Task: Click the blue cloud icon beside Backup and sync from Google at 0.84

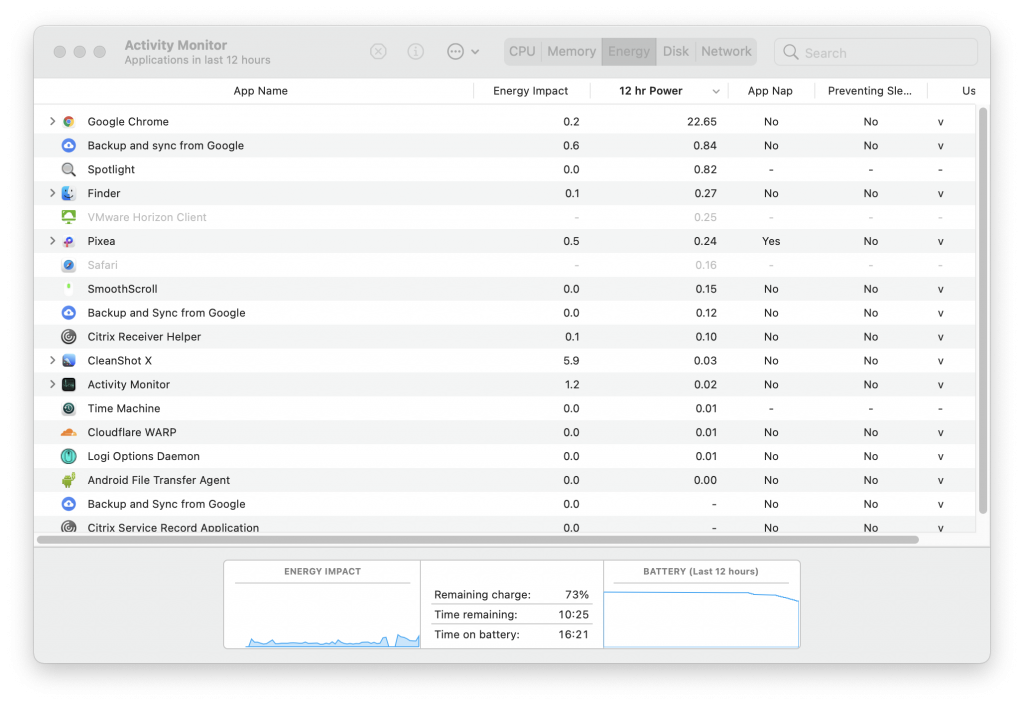Action: (x=69, y=146)
